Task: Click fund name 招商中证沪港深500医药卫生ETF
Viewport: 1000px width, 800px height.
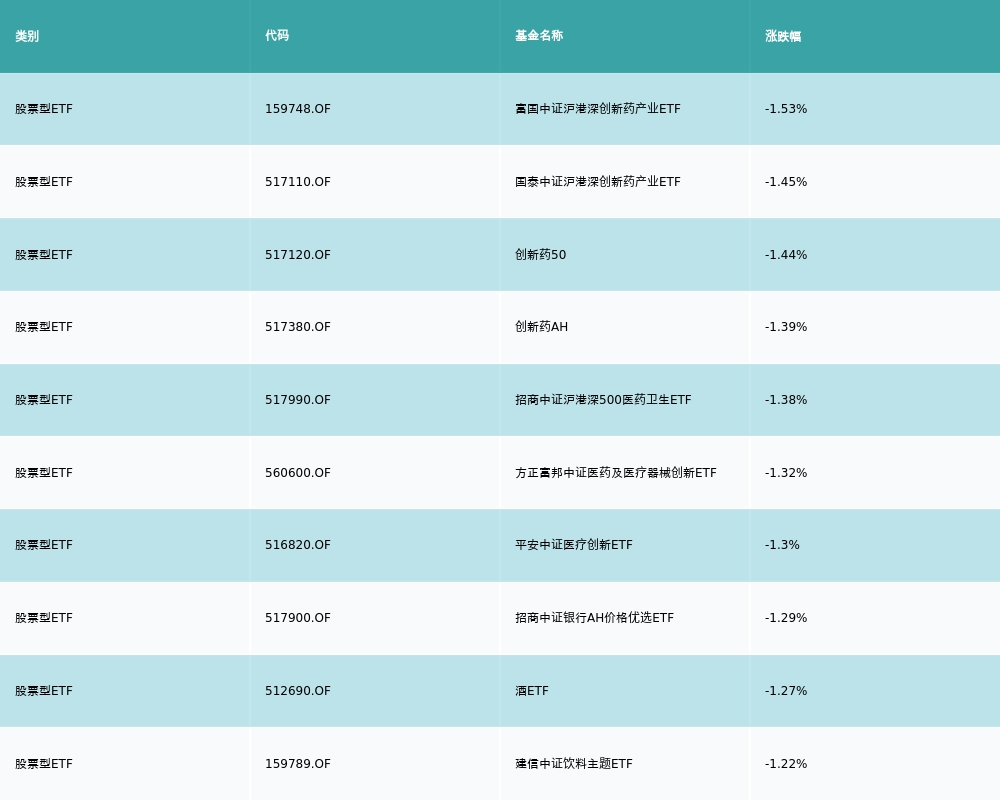Action: click(603, 400)
